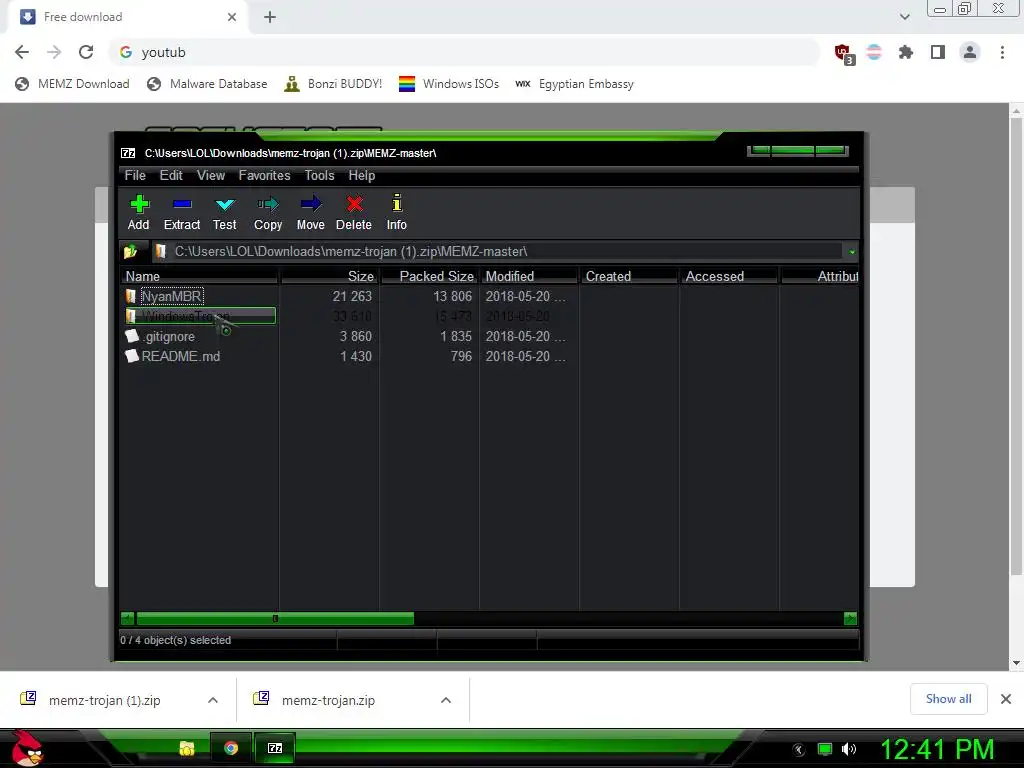Open Info from the toolbar
This screenshot has width=1024, height=768.
(396, 203)
